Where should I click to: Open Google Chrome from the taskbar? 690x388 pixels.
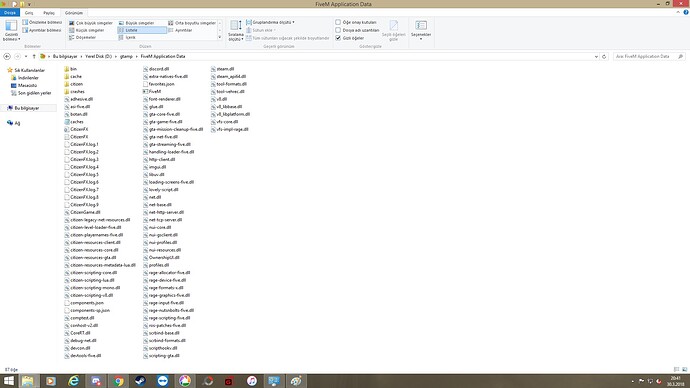click(118, 381)
